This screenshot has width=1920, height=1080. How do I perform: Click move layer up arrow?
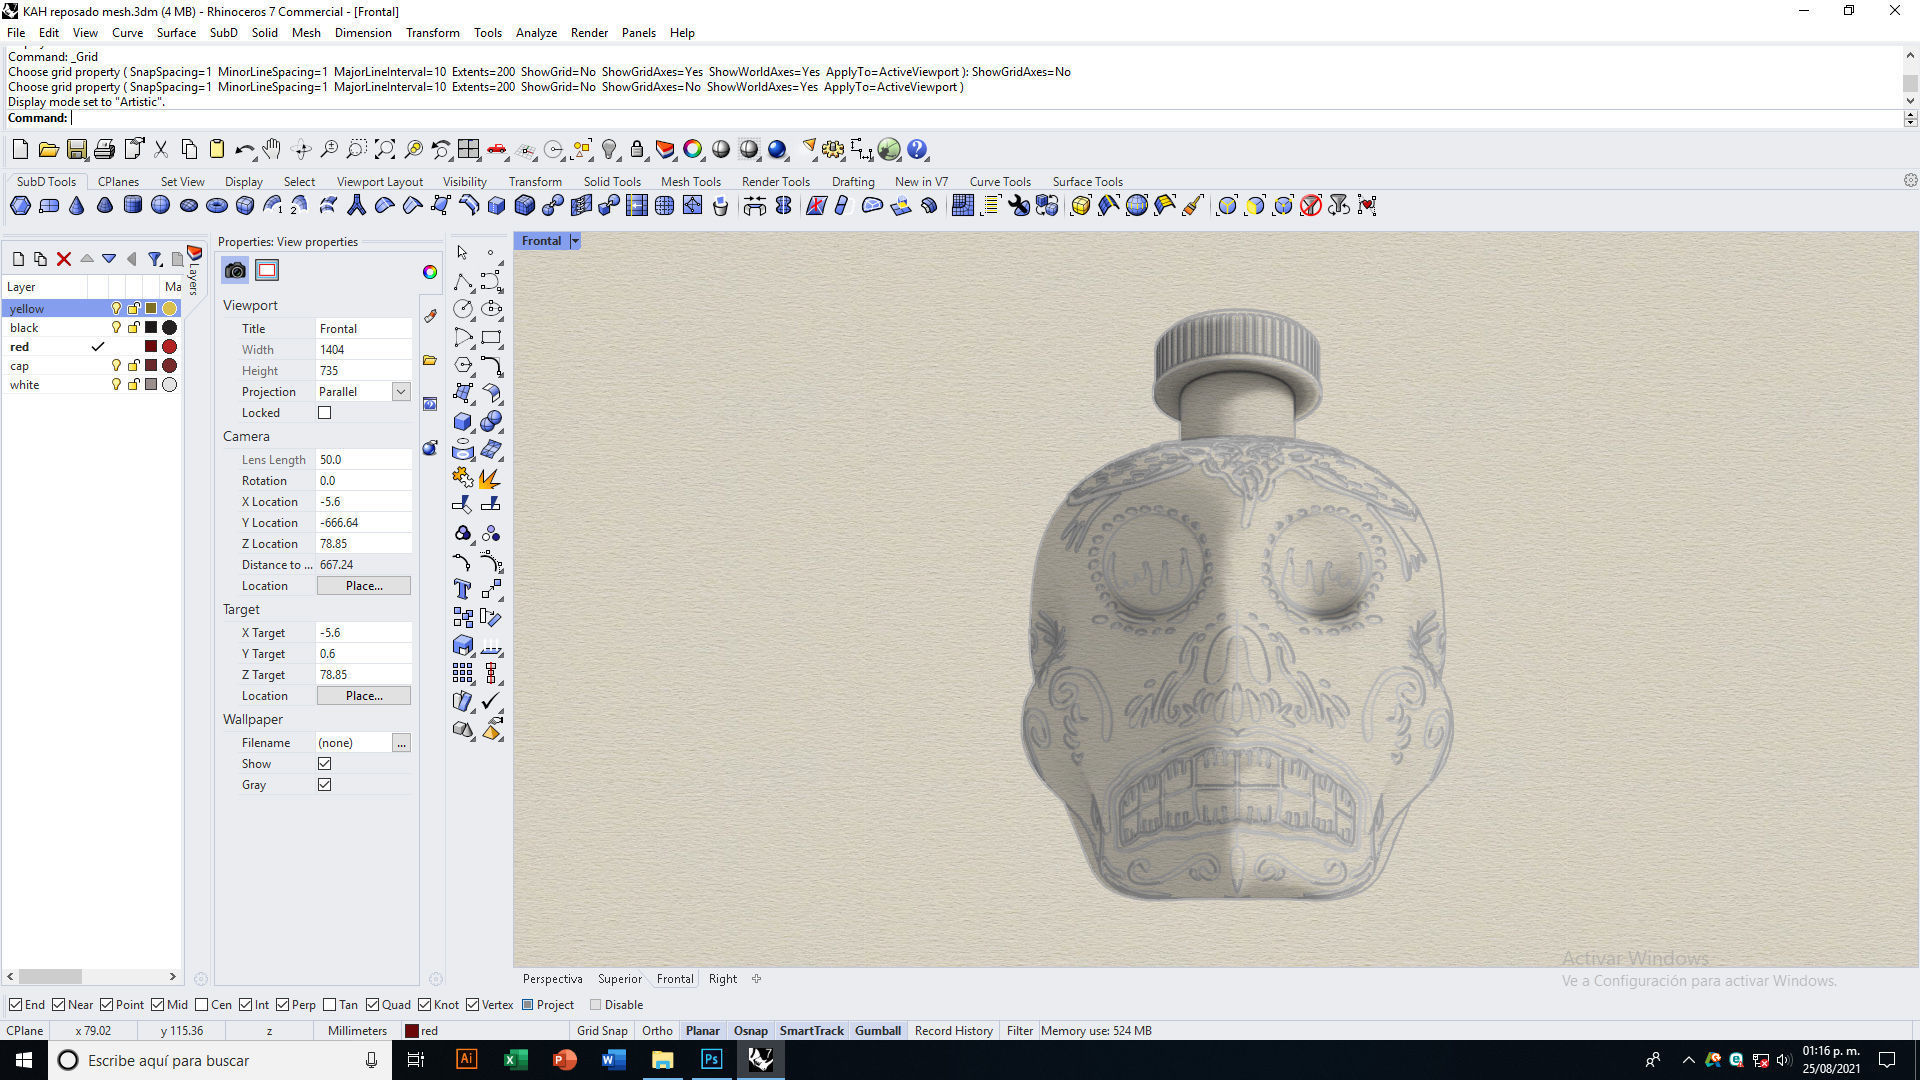87,259
